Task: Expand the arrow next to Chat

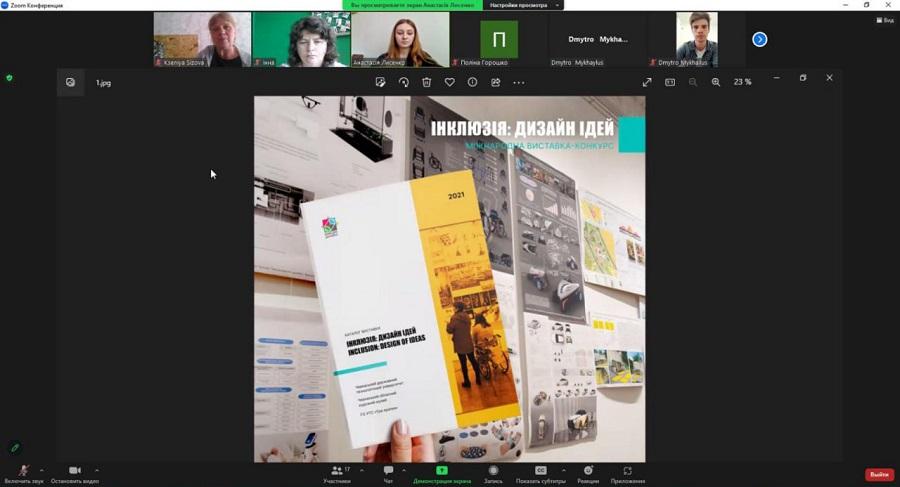Action: pos(404,470)
